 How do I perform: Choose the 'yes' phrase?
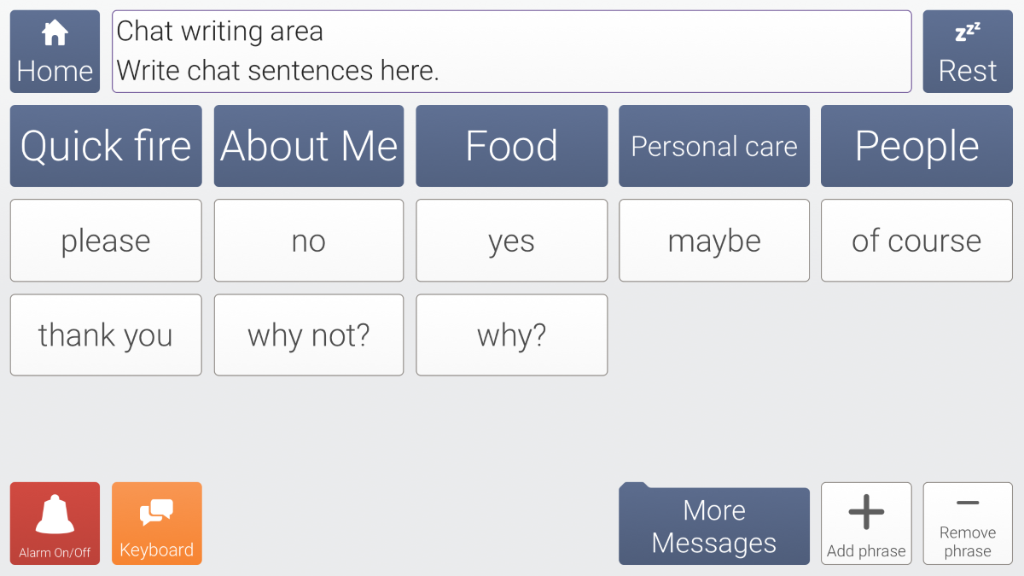(x=511, y=241)
